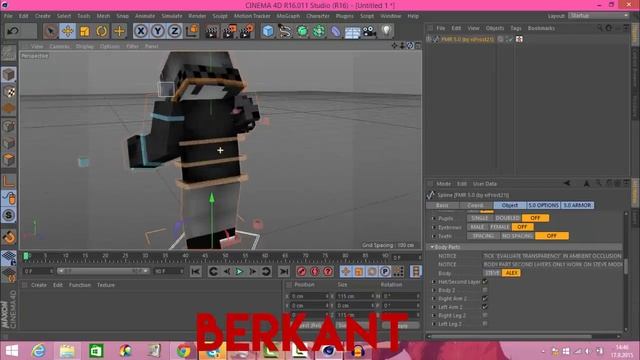The height and width of the screenshot is (360, 640).
Task: Switch to the 5.0 OPTIONS tab
Action: click(x=543, y=205)
